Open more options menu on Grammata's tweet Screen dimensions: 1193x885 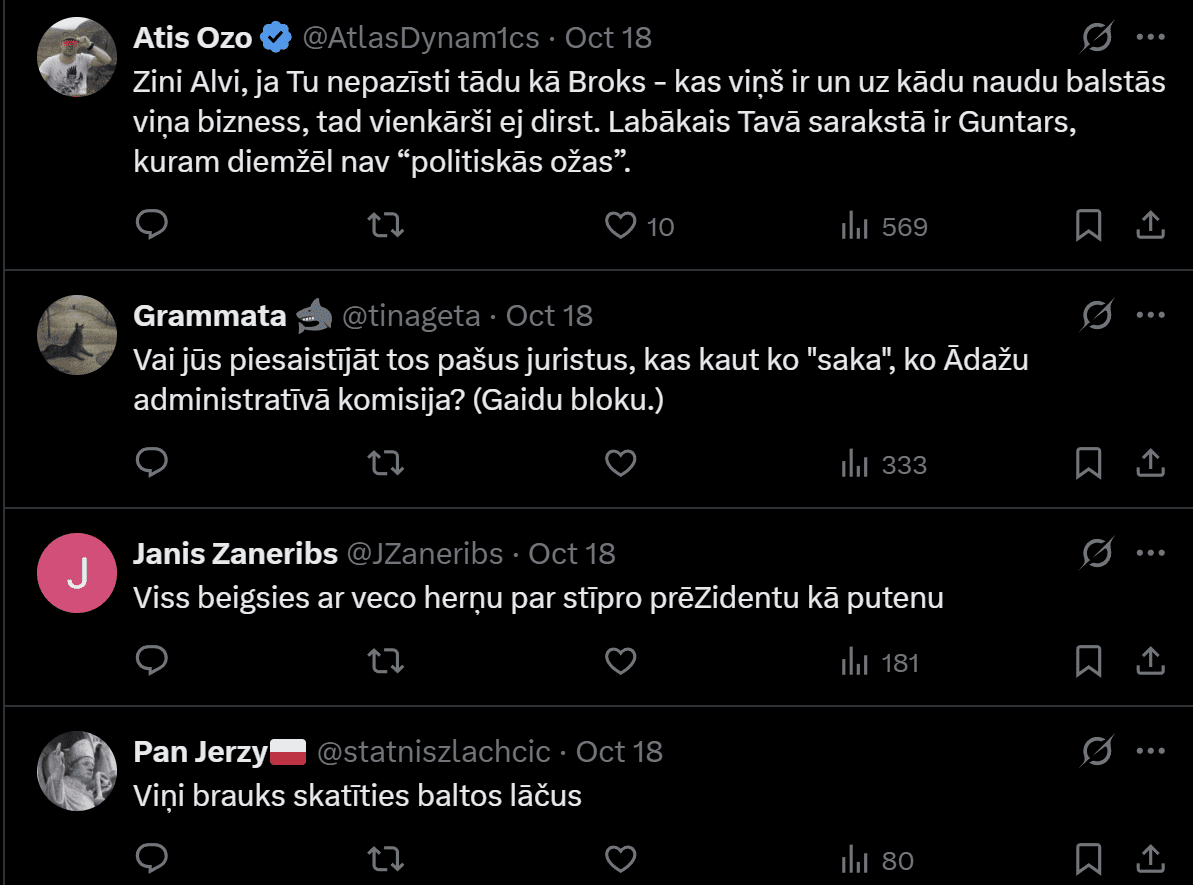1151,315
